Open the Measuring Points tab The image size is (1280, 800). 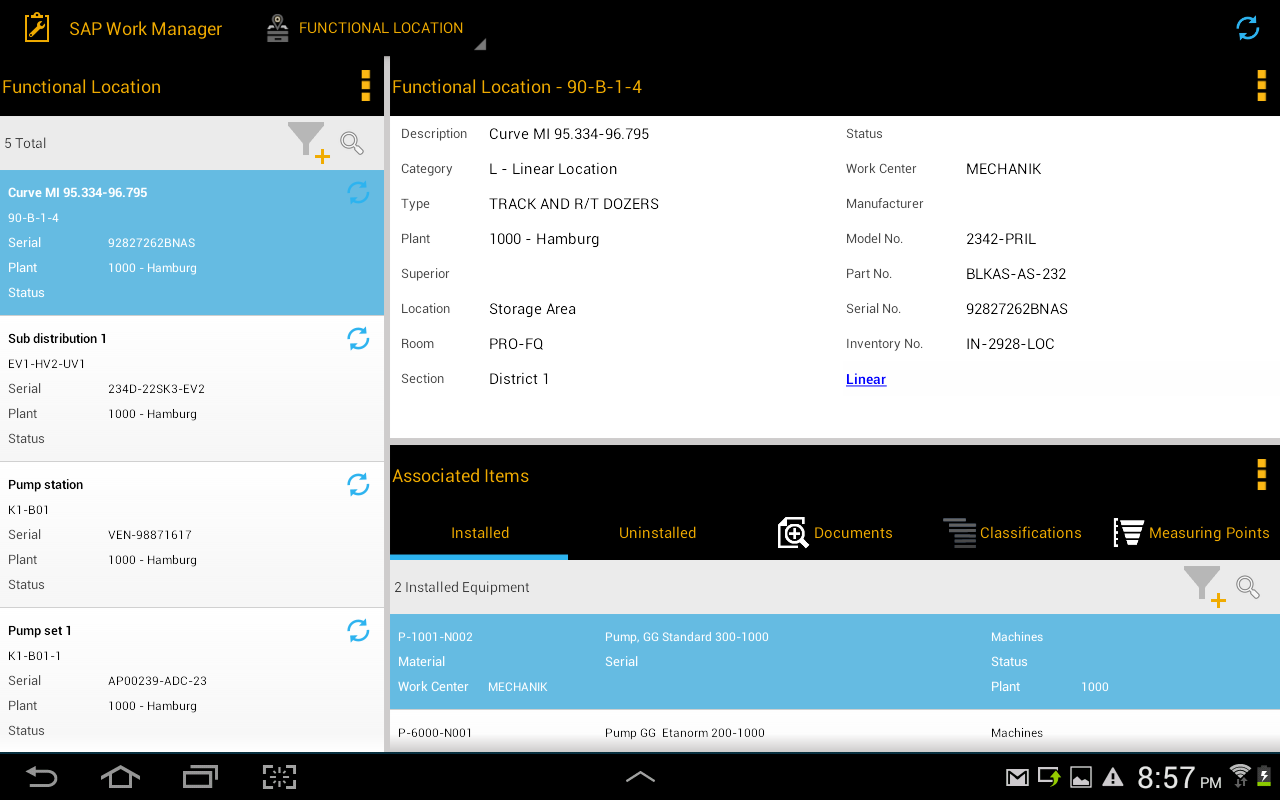[1191, 533]
